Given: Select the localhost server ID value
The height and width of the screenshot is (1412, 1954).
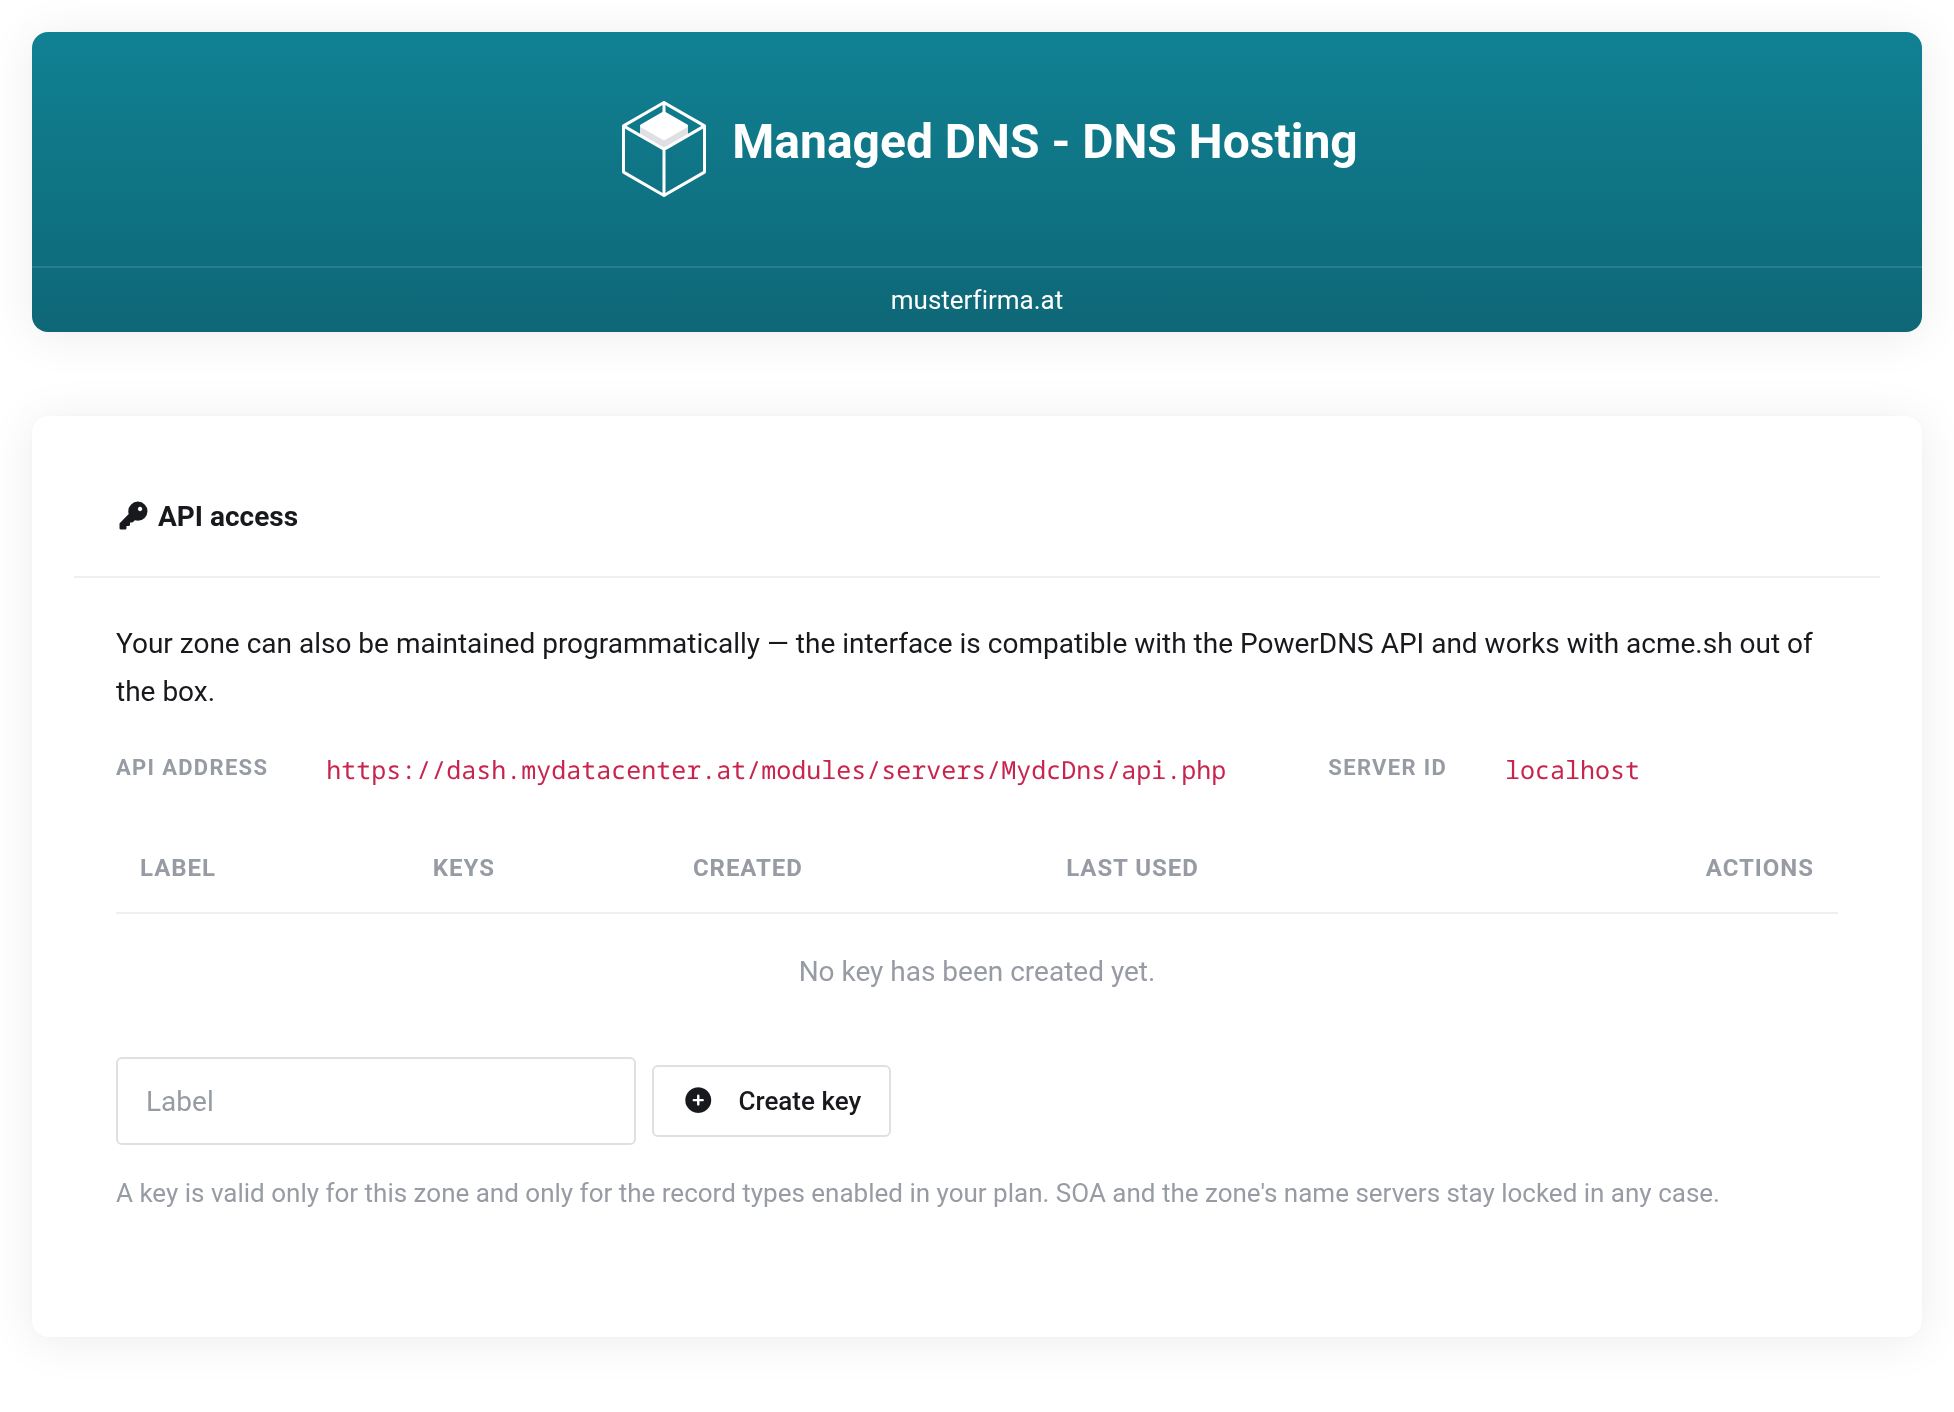Looking at the screenshot, I should [x=1572, y=770].
